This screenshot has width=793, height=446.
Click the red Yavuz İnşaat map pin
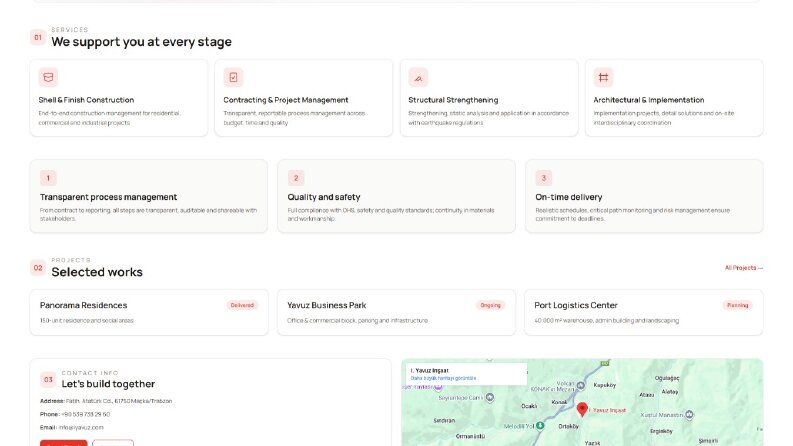coord(582,409)
